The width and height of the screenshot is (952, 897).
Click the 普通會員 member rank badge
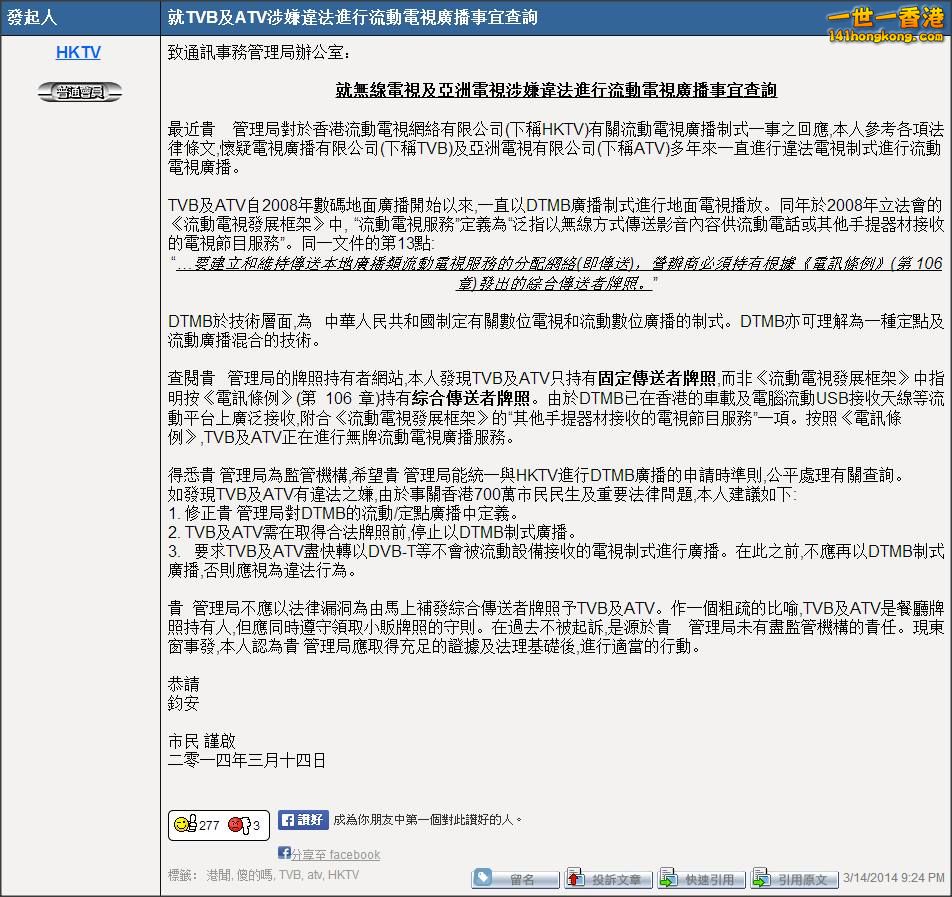point(79,90)
